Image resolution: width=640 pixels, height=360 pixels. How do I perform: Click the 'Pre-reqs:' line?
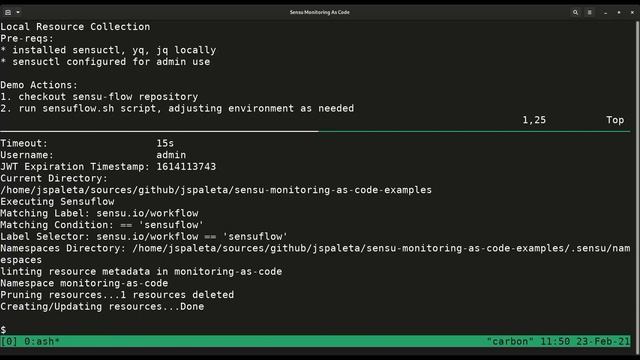pos(27,38)
